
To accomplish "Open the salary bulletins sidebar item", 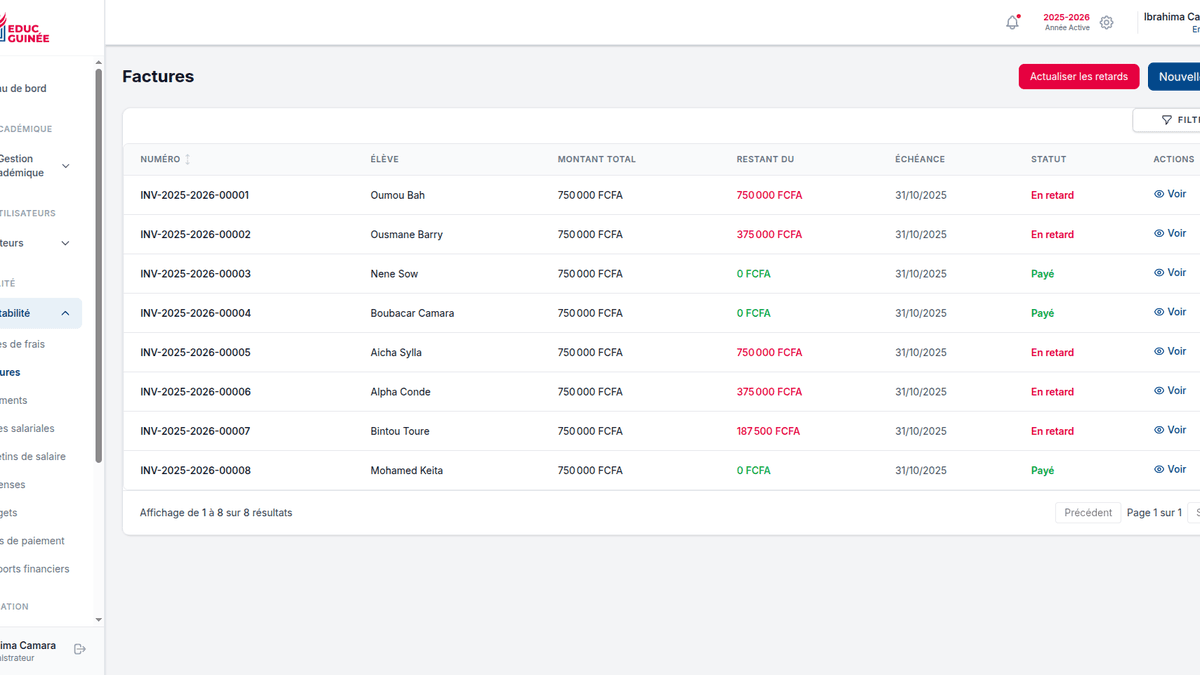I will (x=33, y=457).
